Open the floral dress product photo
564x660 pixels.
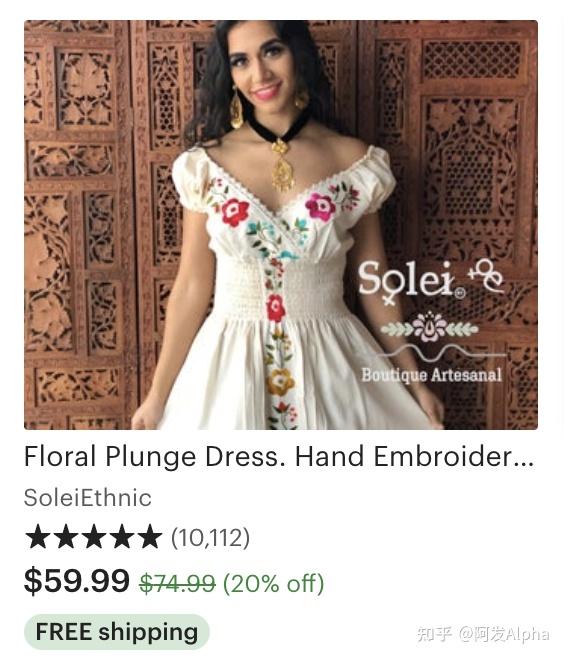pyautogui.click(x=281, y=225)
